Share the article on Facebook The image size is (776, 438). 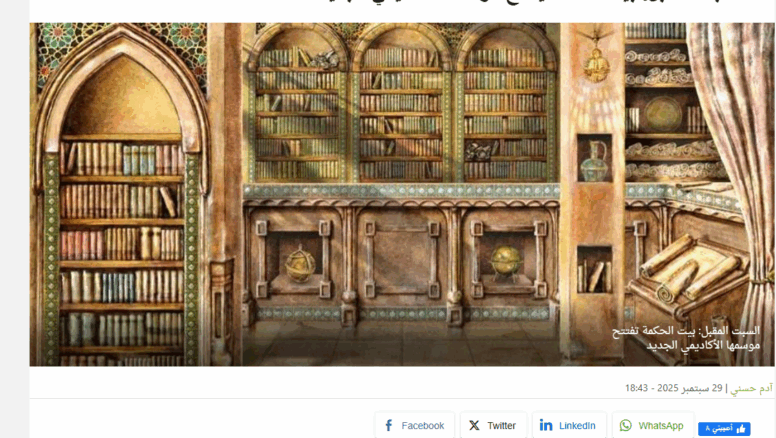click(415, 426)
